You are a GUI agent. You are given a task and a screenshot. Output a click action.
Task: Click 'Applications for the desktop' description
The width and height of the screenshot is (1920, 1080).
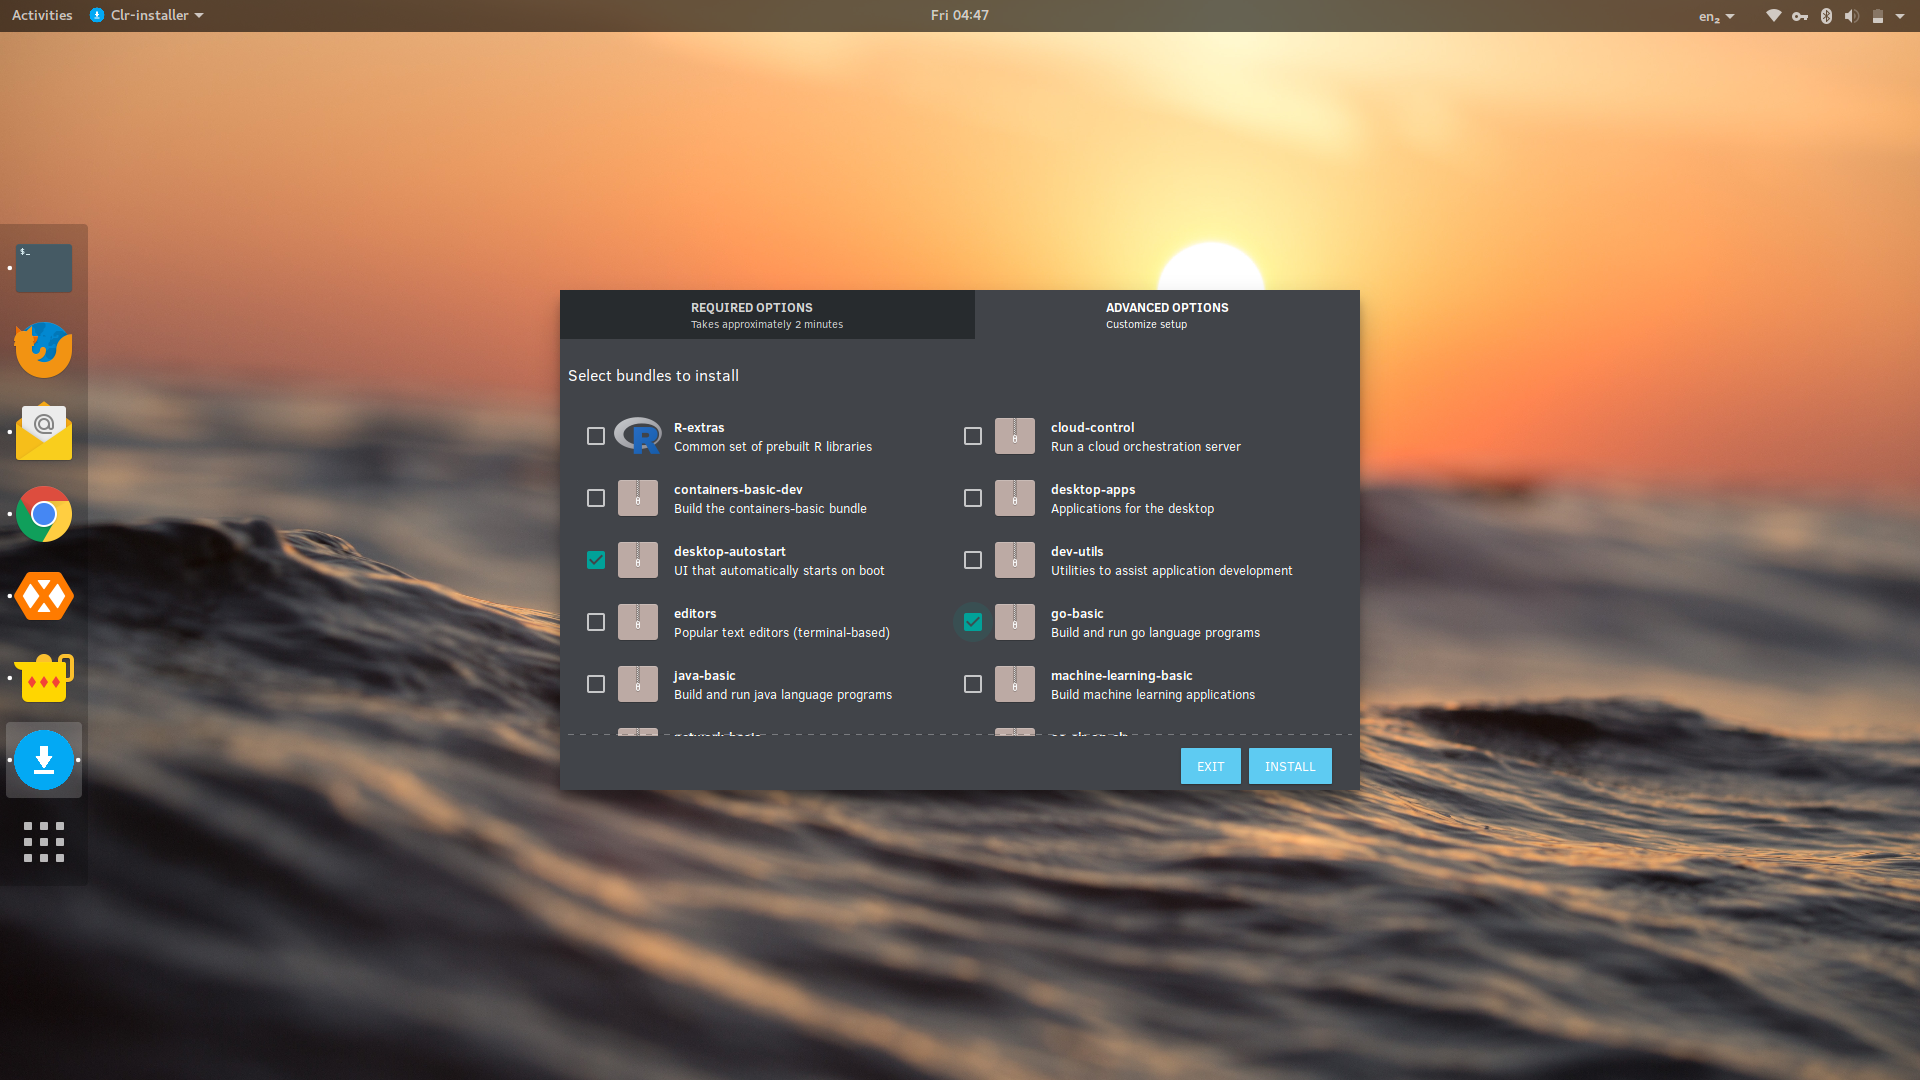click(x=1132, y=509)
